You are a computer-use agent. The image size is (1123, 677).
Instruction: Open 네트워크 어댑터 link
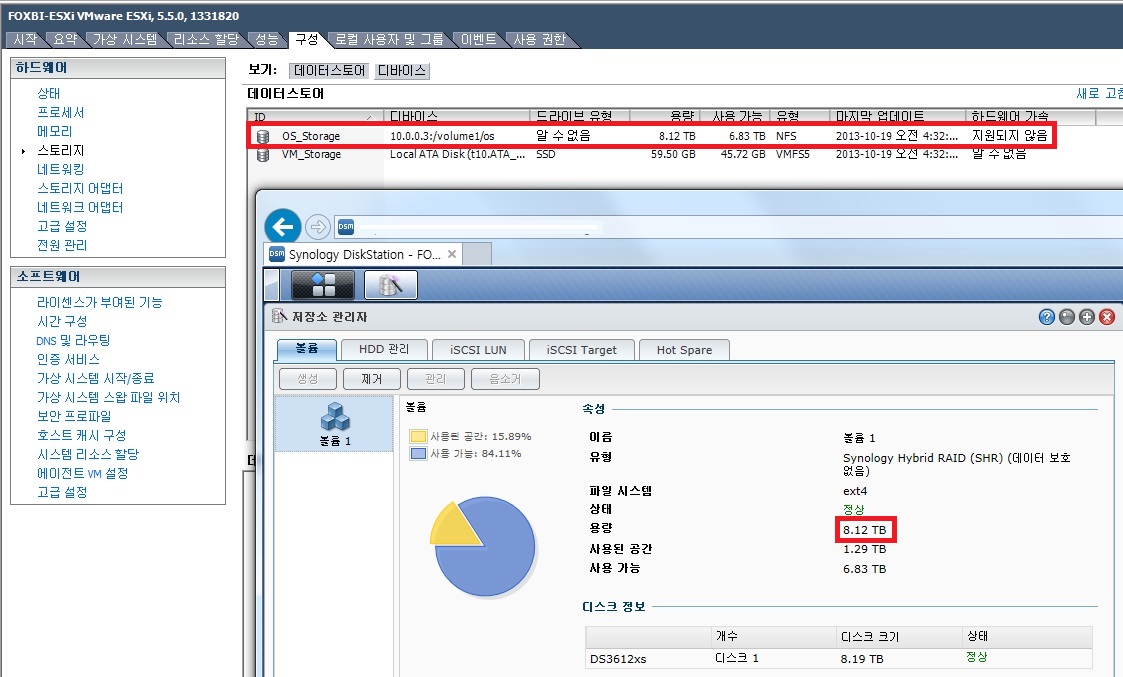coord(80,207)
